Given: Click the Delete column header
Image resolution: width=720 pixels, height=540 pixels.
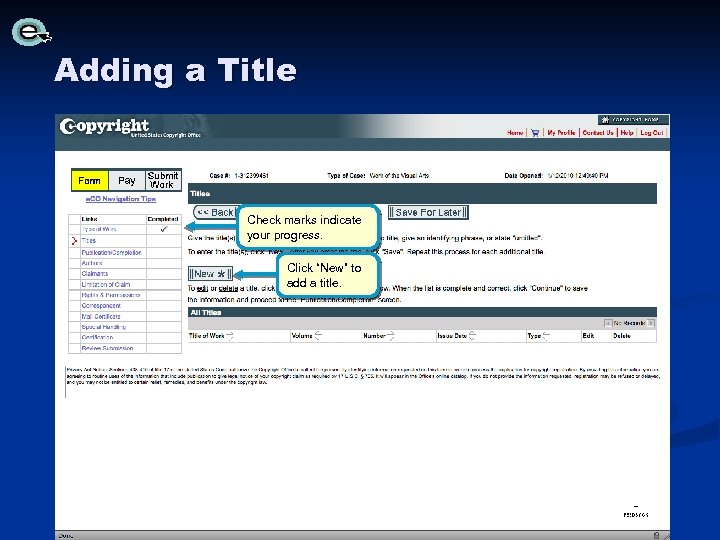Looking at the screenshot, I should click(622, 336).
